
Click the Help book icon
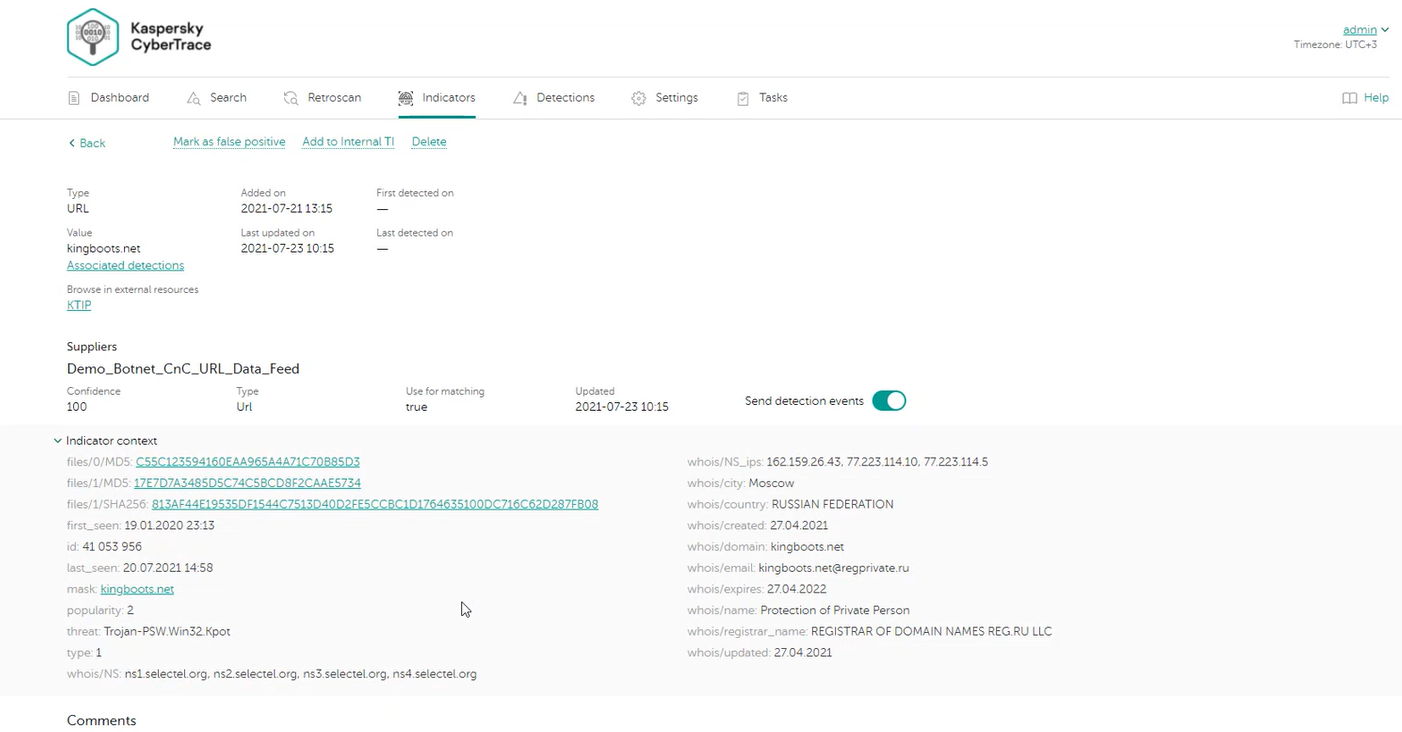[x=1350, y=98]
